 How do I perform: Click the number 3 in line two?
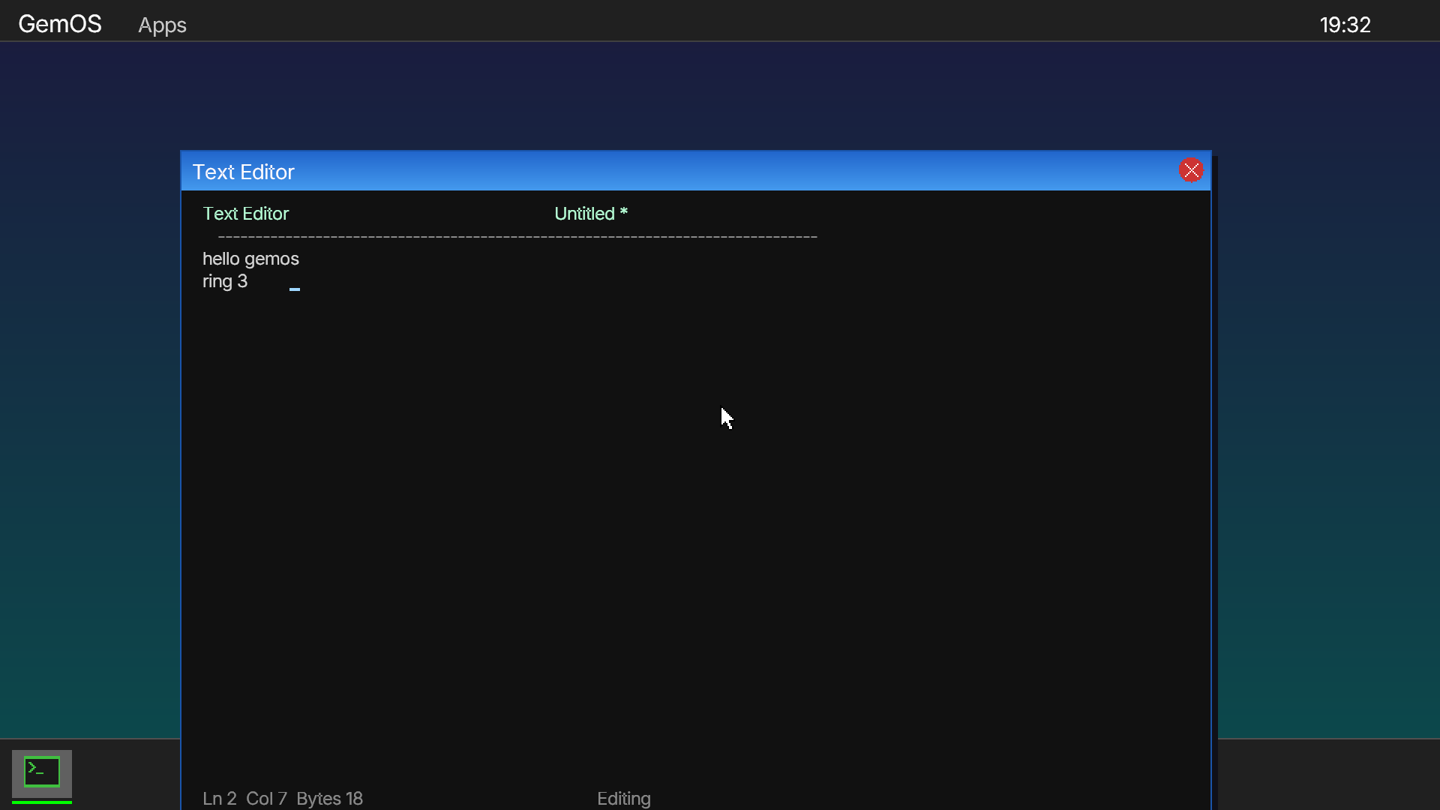click(242, 282)
